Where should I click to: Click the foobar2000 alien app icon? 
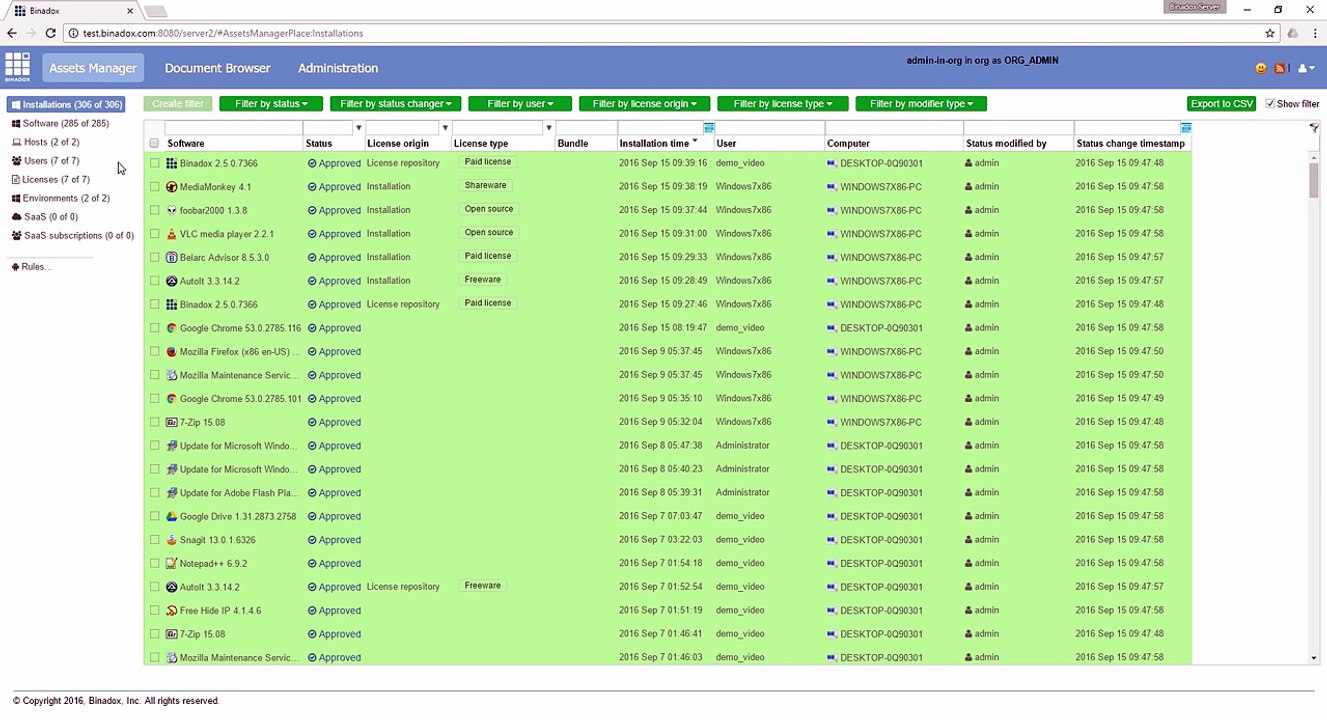(172, 210)
